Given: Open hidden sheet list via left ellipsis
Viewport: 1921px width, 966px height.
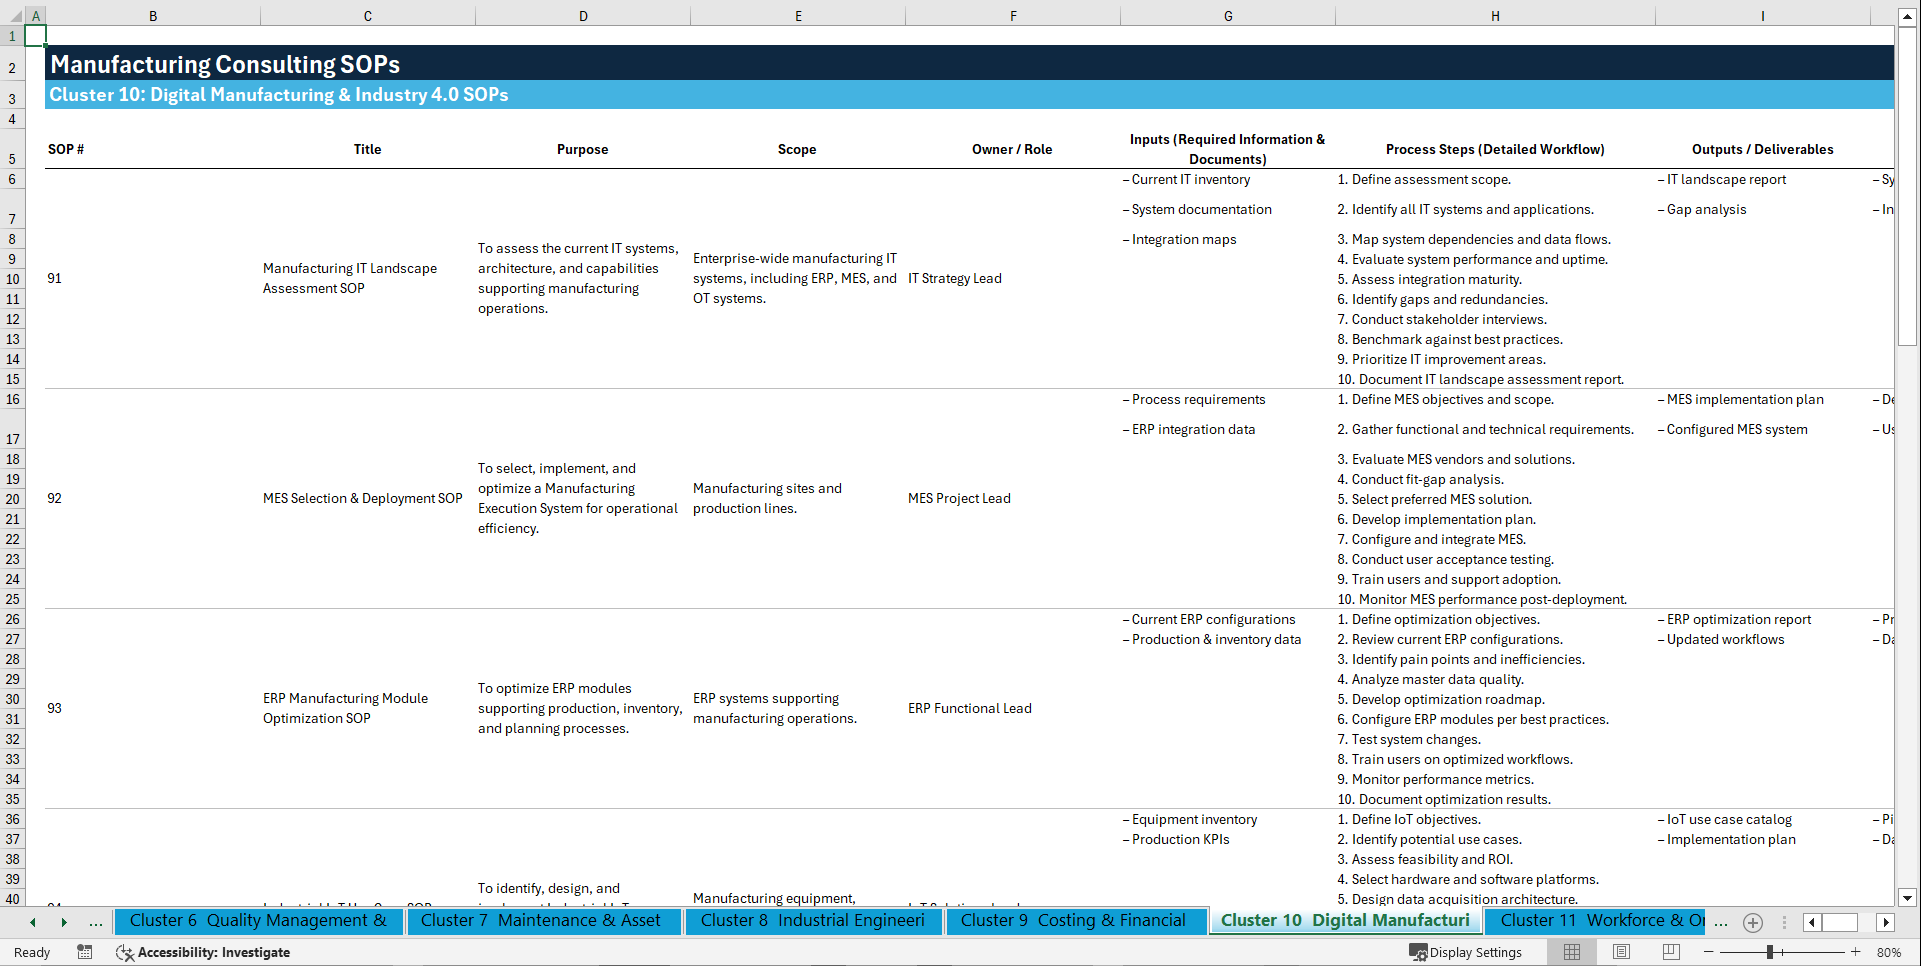Looking at the screenshot, I should click(x=96, y=922).
